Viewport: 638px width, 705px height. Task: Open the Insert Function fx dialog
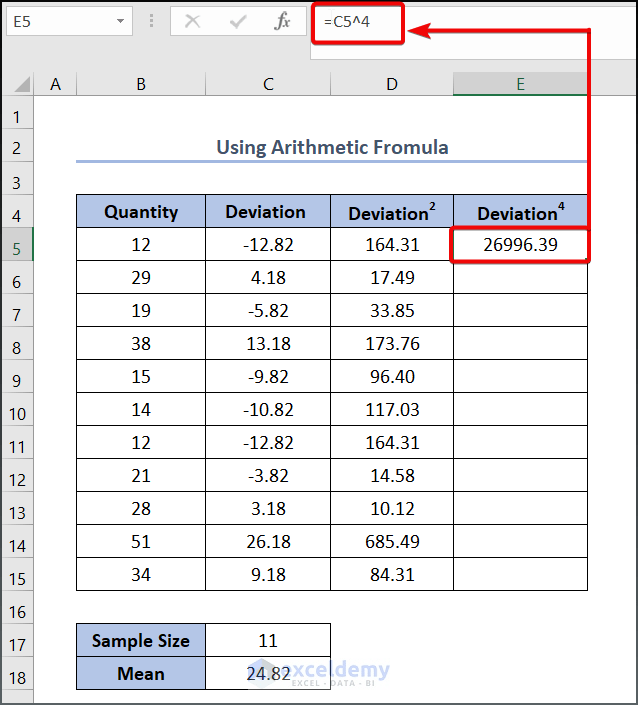point(282,21)
